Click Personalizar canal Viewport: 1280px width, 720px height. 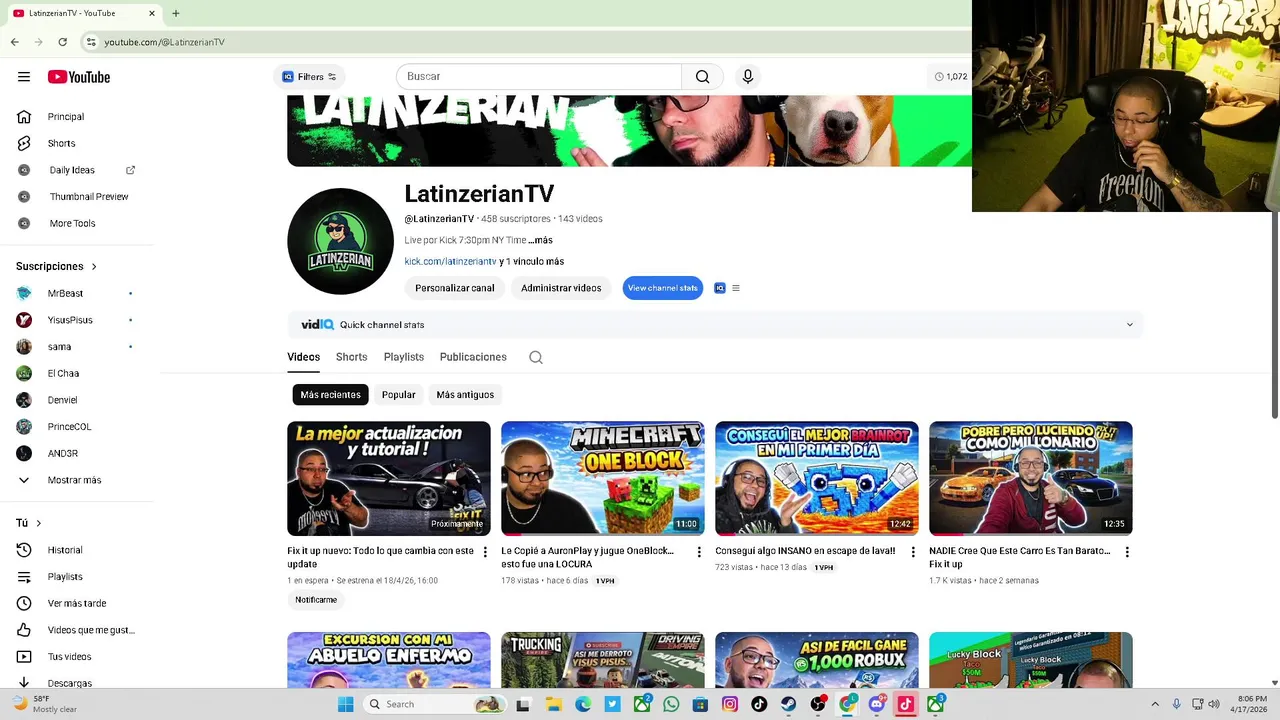pos(455,288)
